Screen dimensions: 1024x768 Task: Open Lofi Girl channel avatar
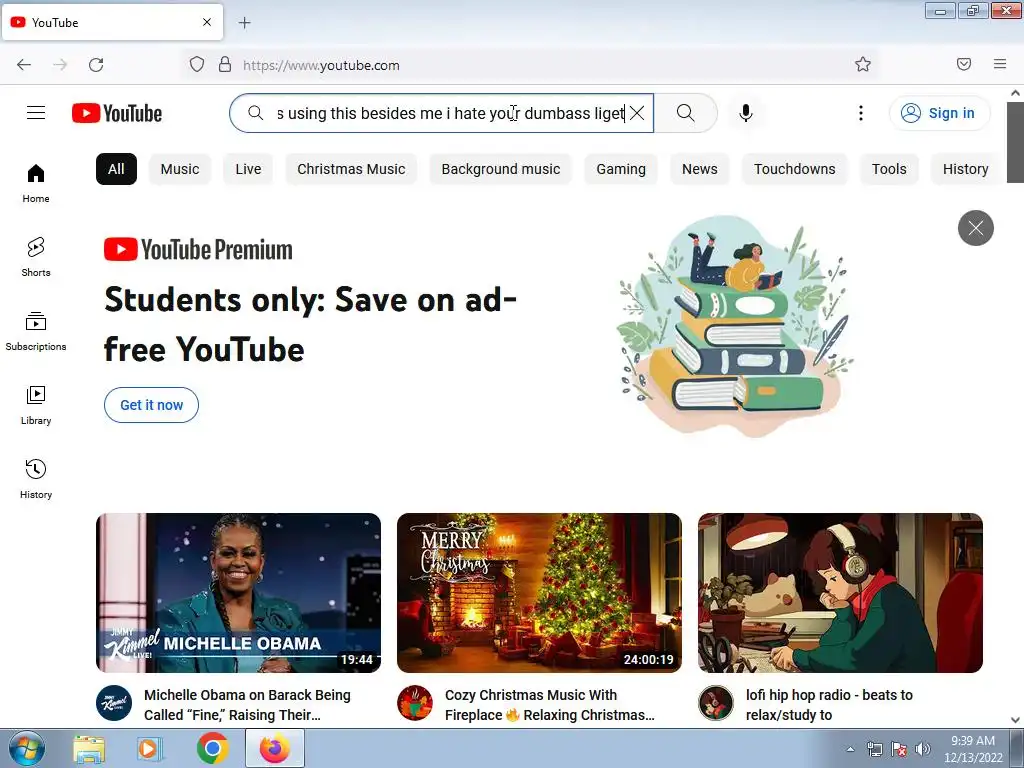pos(716,703)
